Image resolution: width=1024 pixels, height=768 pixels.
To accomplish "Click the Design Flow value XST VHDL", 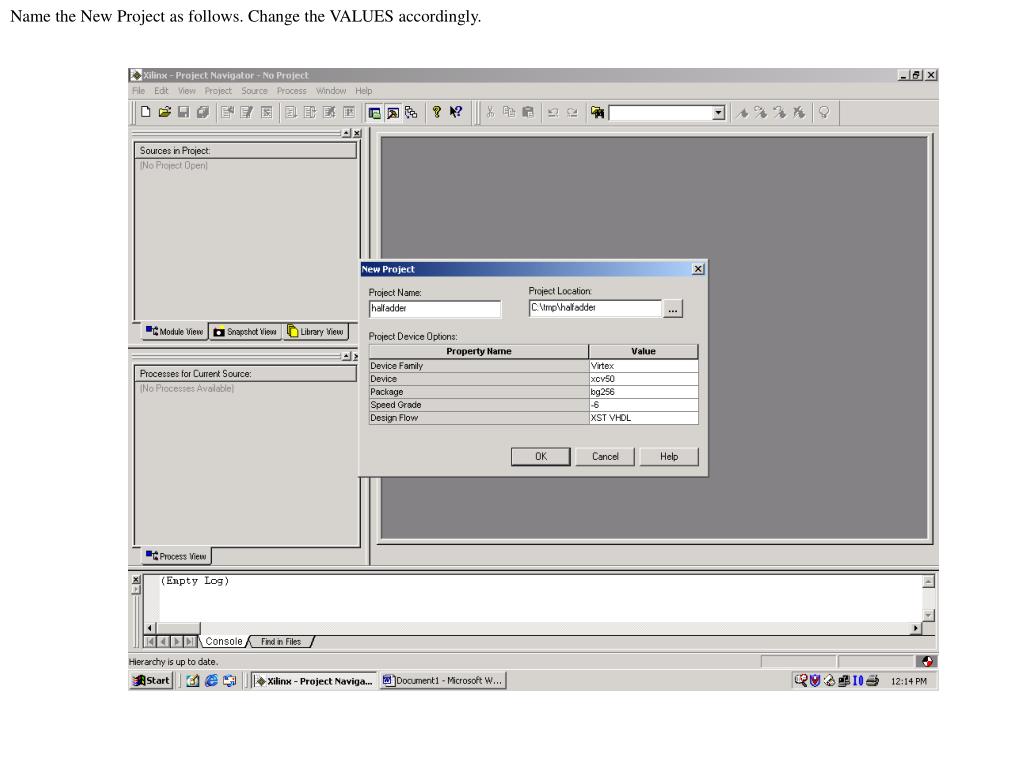I will click(x=643, y=418).
